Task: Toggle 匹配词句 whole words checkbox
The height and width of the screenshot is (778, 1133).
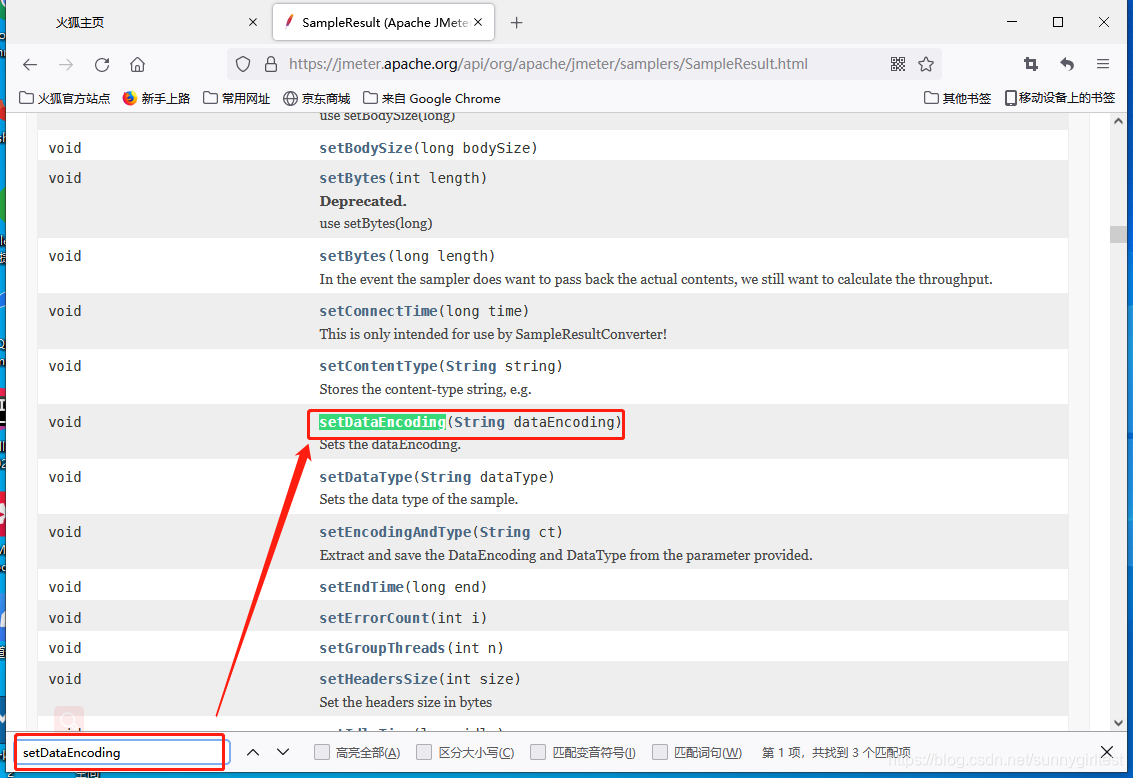Action: coord(660,752)
